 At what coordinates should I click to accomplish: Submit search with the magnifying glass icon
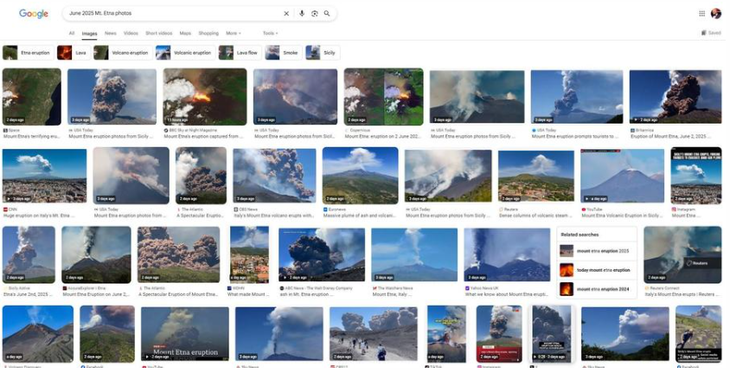pyautogui.click(x=327, y=14)
